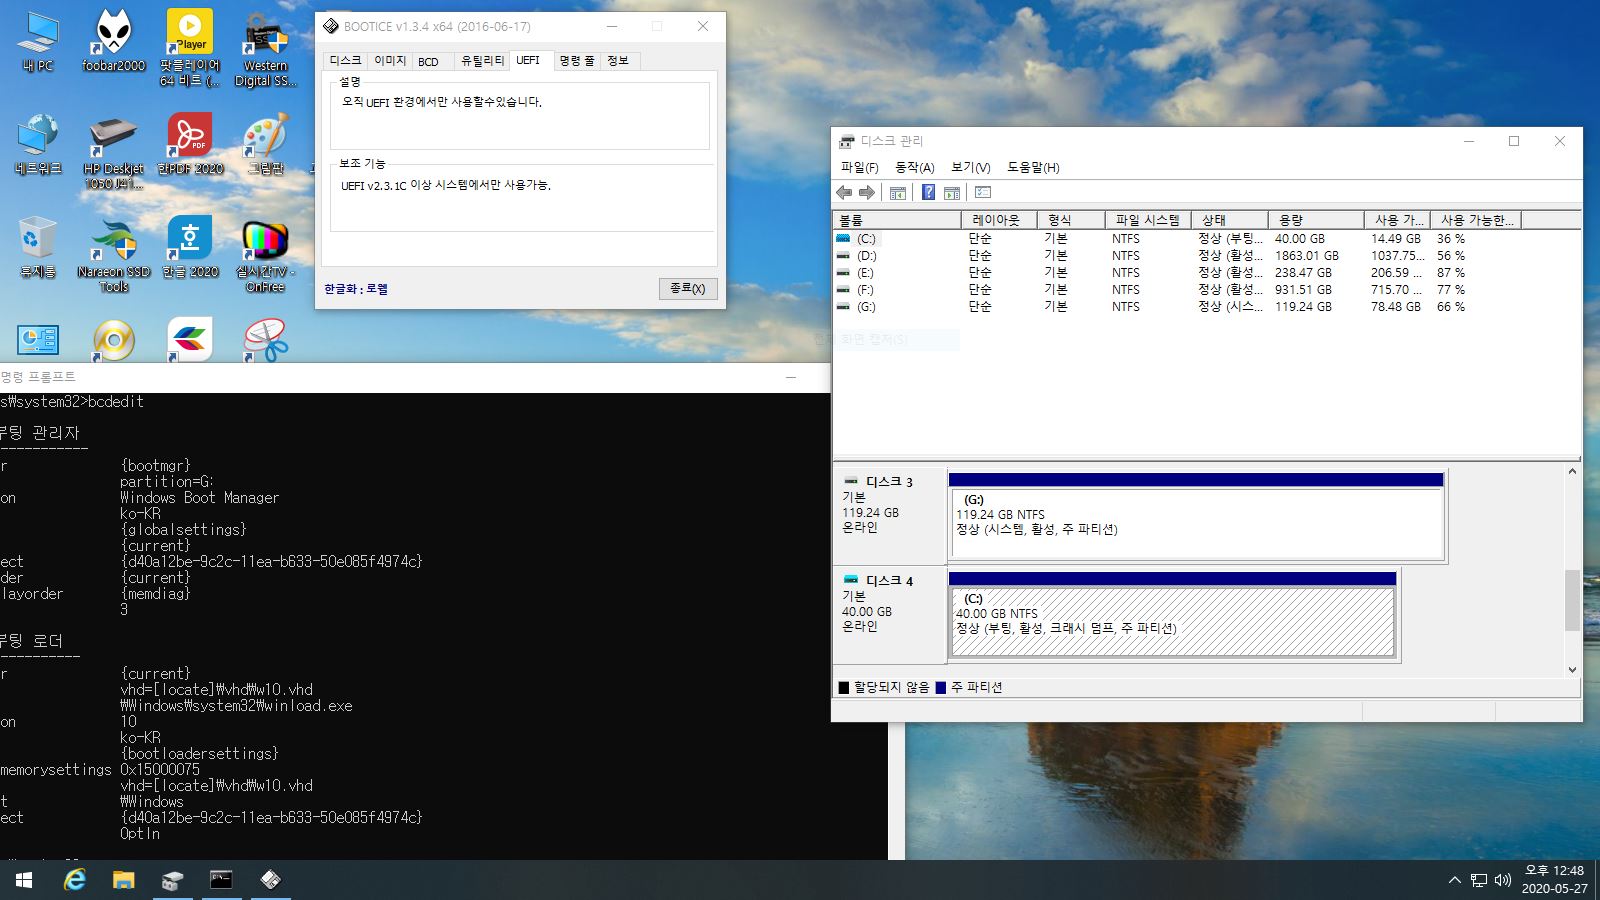Open the 동작(A) menu in Disk Management
The width and height of the screenshot is (1600, 900).
click(914, 167)
